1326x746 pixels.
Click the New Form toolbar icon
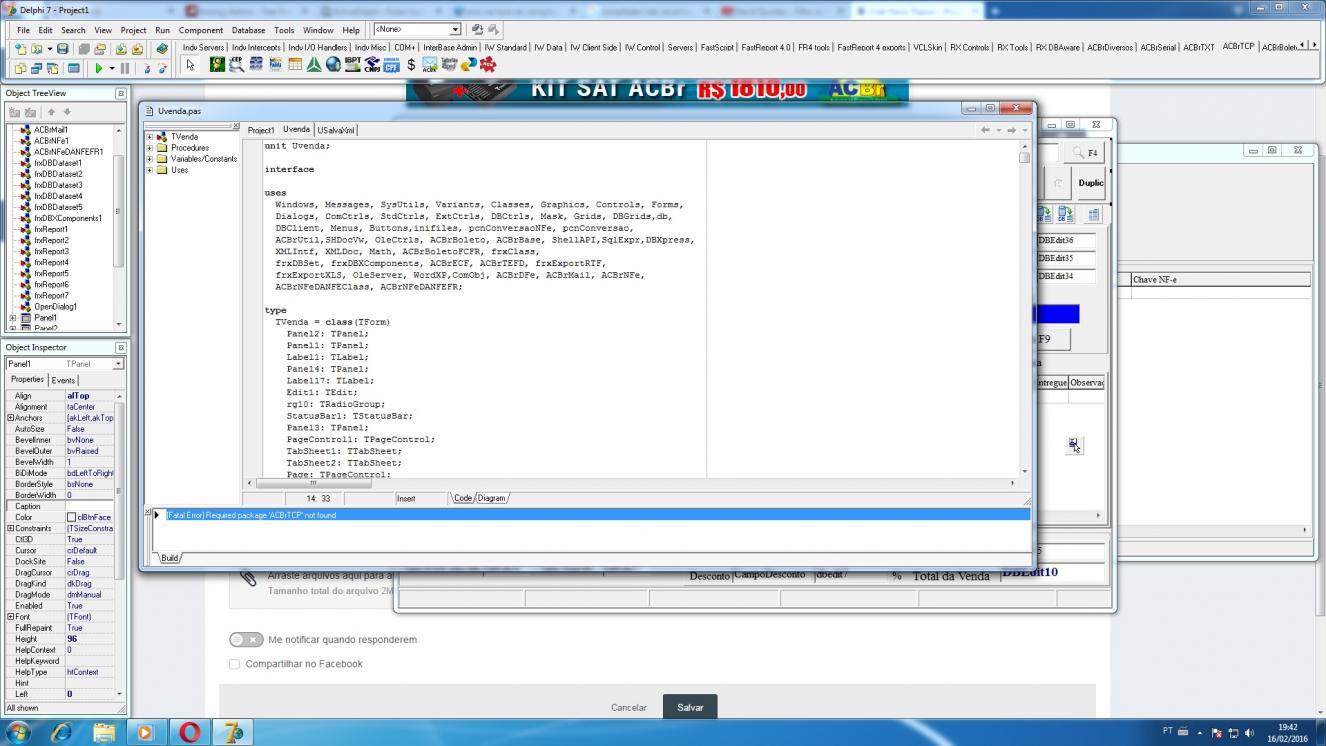click(73, 68)
